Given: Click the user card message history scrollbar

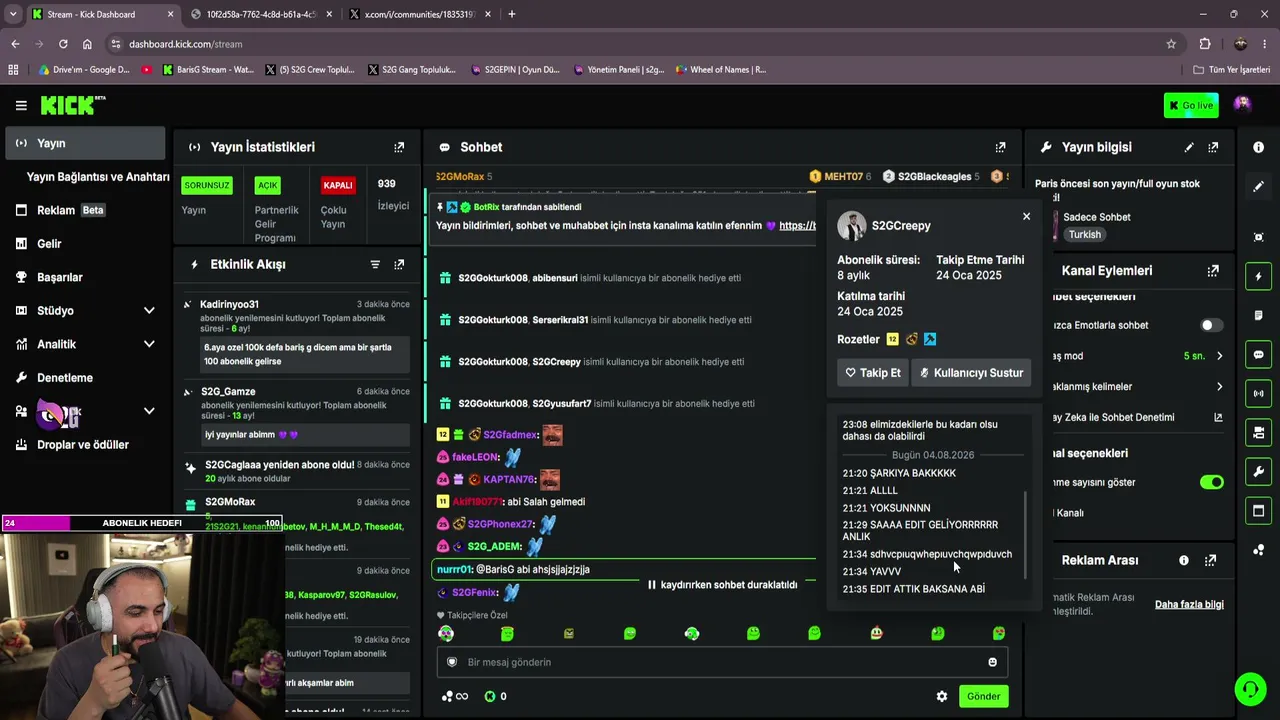Looking at the screenshot, I should coord(1026,535).
